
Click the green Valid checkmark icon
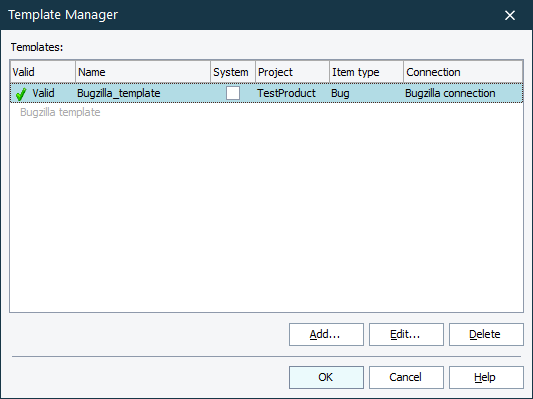point(21,94)
